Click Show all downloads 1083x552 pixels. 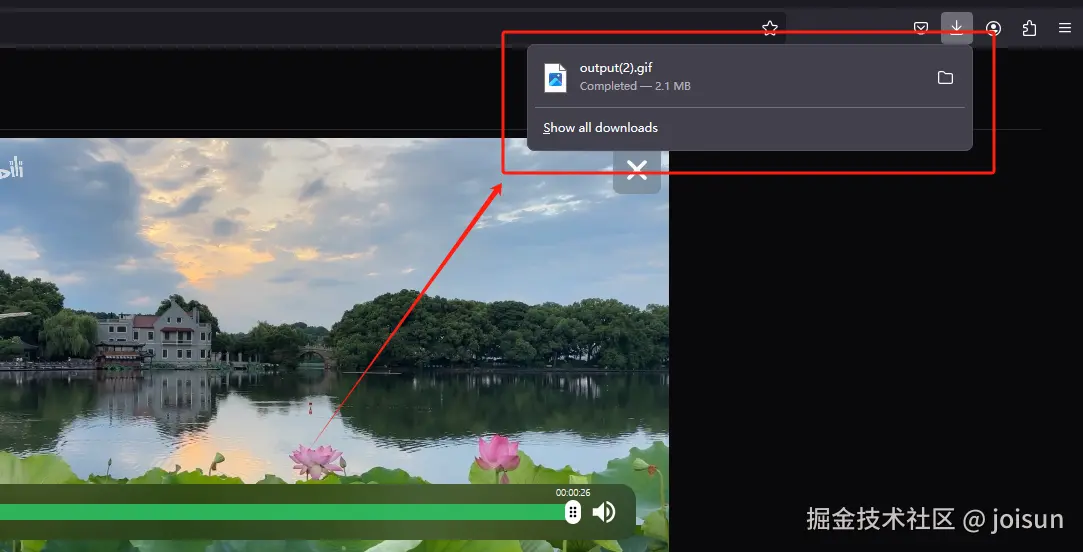[600, 128]
